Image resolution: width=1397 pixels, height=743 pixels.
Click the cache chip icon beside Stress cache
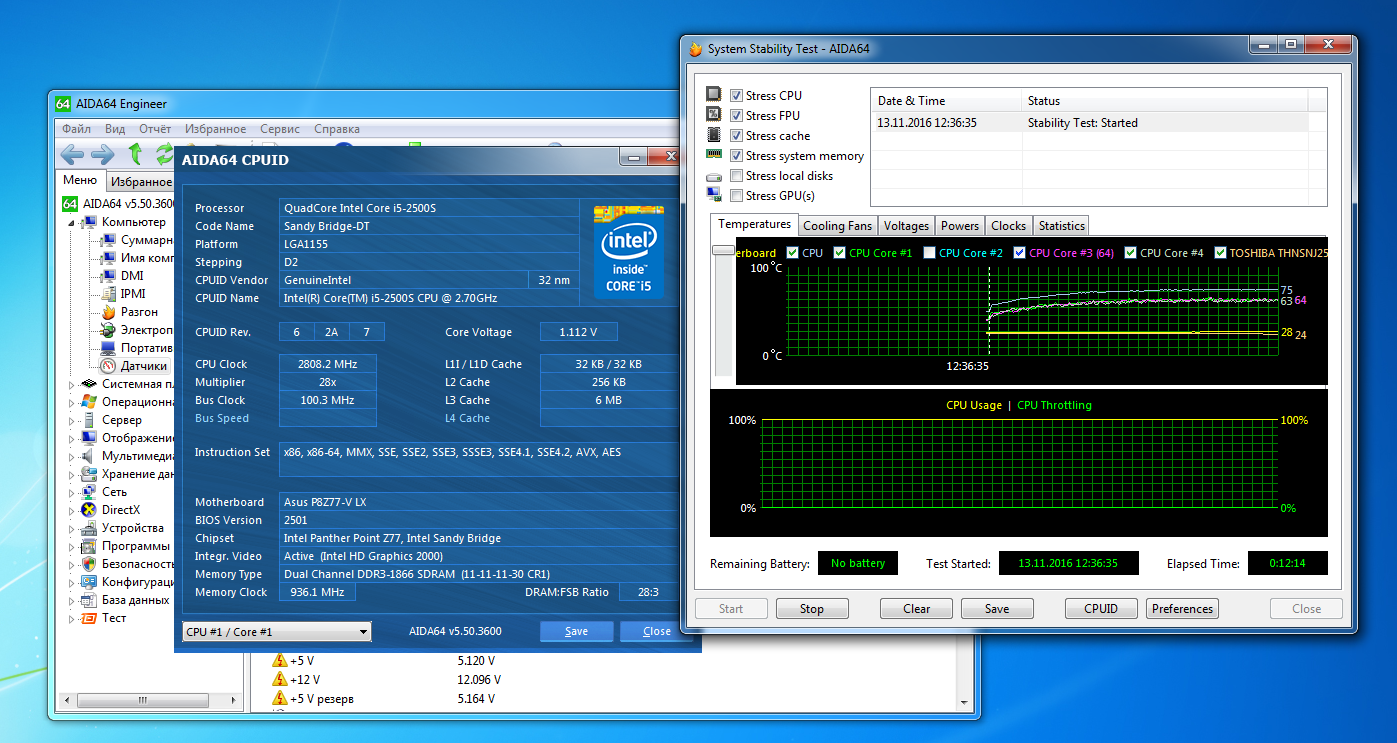(714, 135)
